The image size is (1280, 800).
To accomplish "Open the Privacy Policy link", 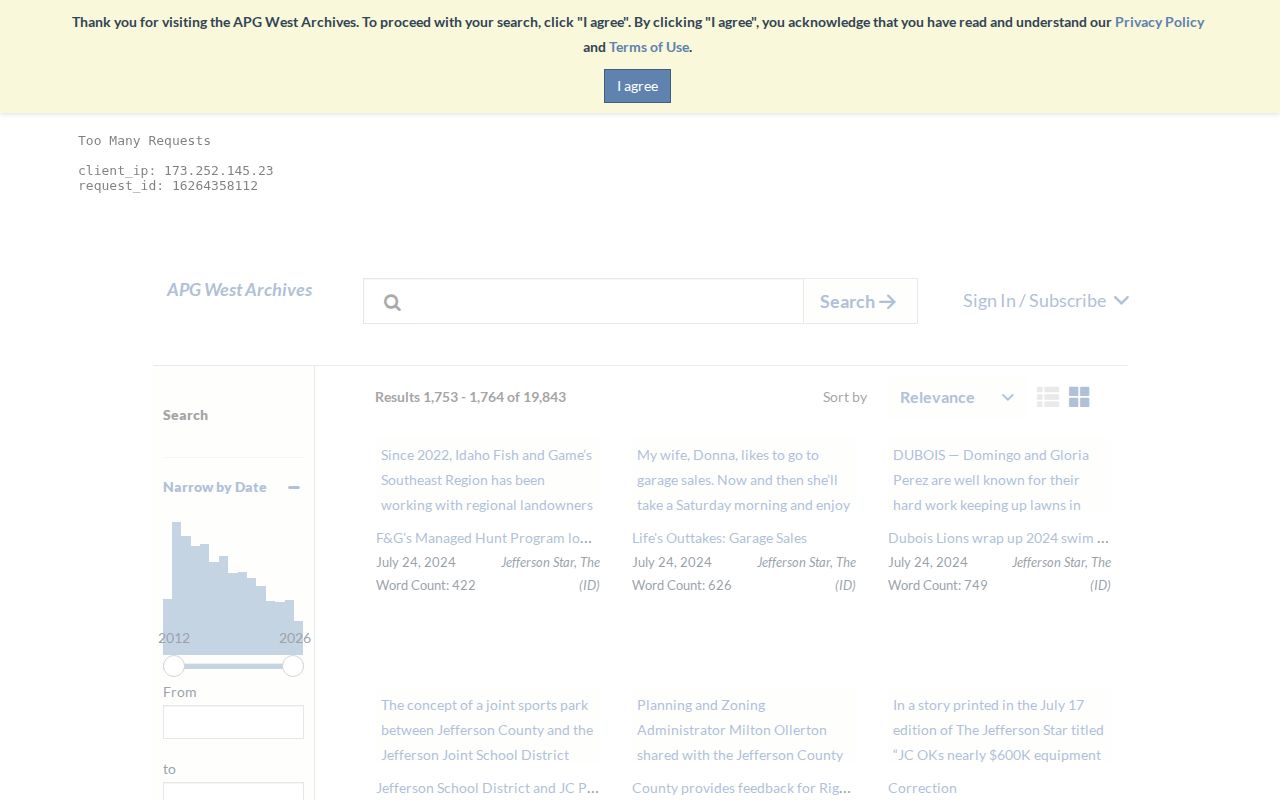I will (1159, 22).
